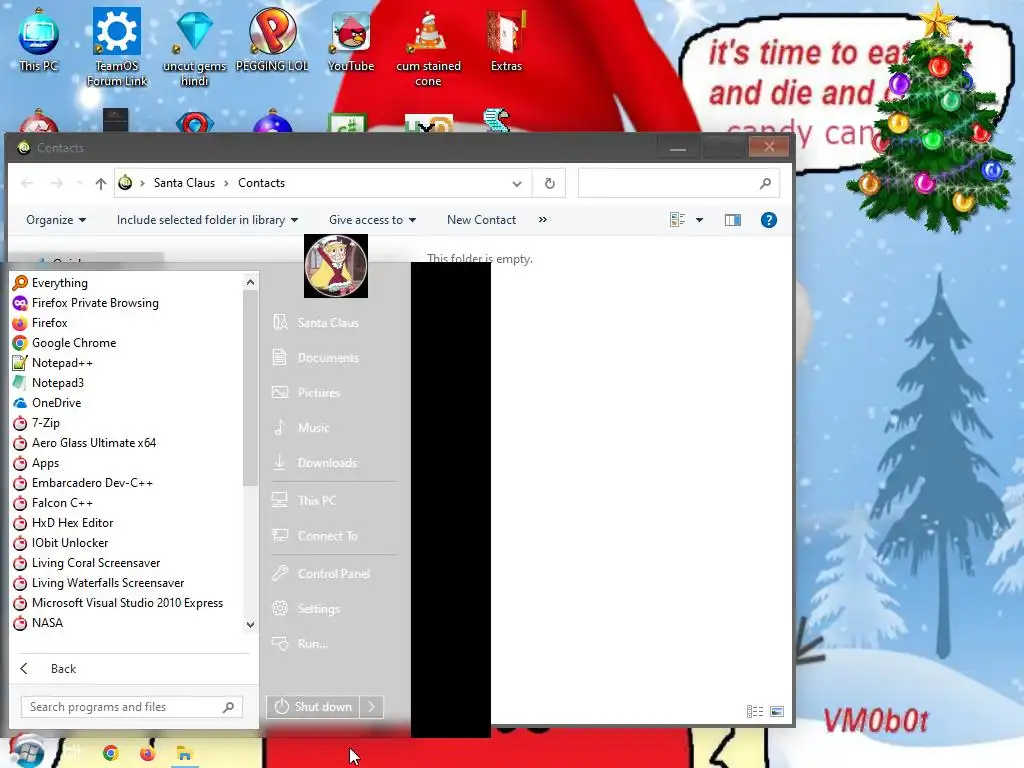The height and width of the screenshot is (768, 1024).
Task: Click the Search programs and files box
Action: tap(132, 707)
